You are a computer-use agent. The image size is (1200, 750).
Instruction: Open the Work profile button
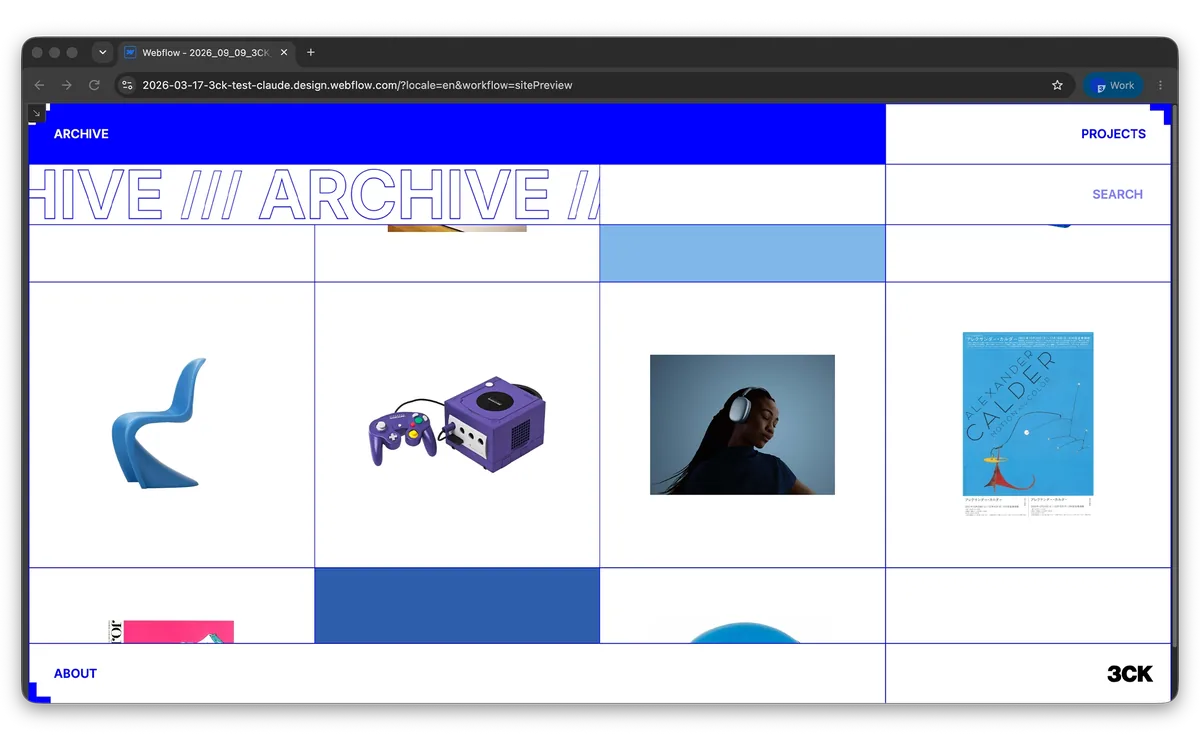click(1113, 85)
